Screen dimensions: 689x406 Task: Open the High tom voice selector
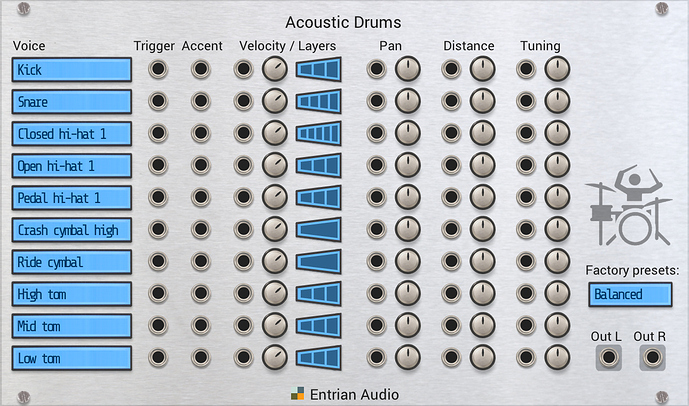[x=72, y=294]
